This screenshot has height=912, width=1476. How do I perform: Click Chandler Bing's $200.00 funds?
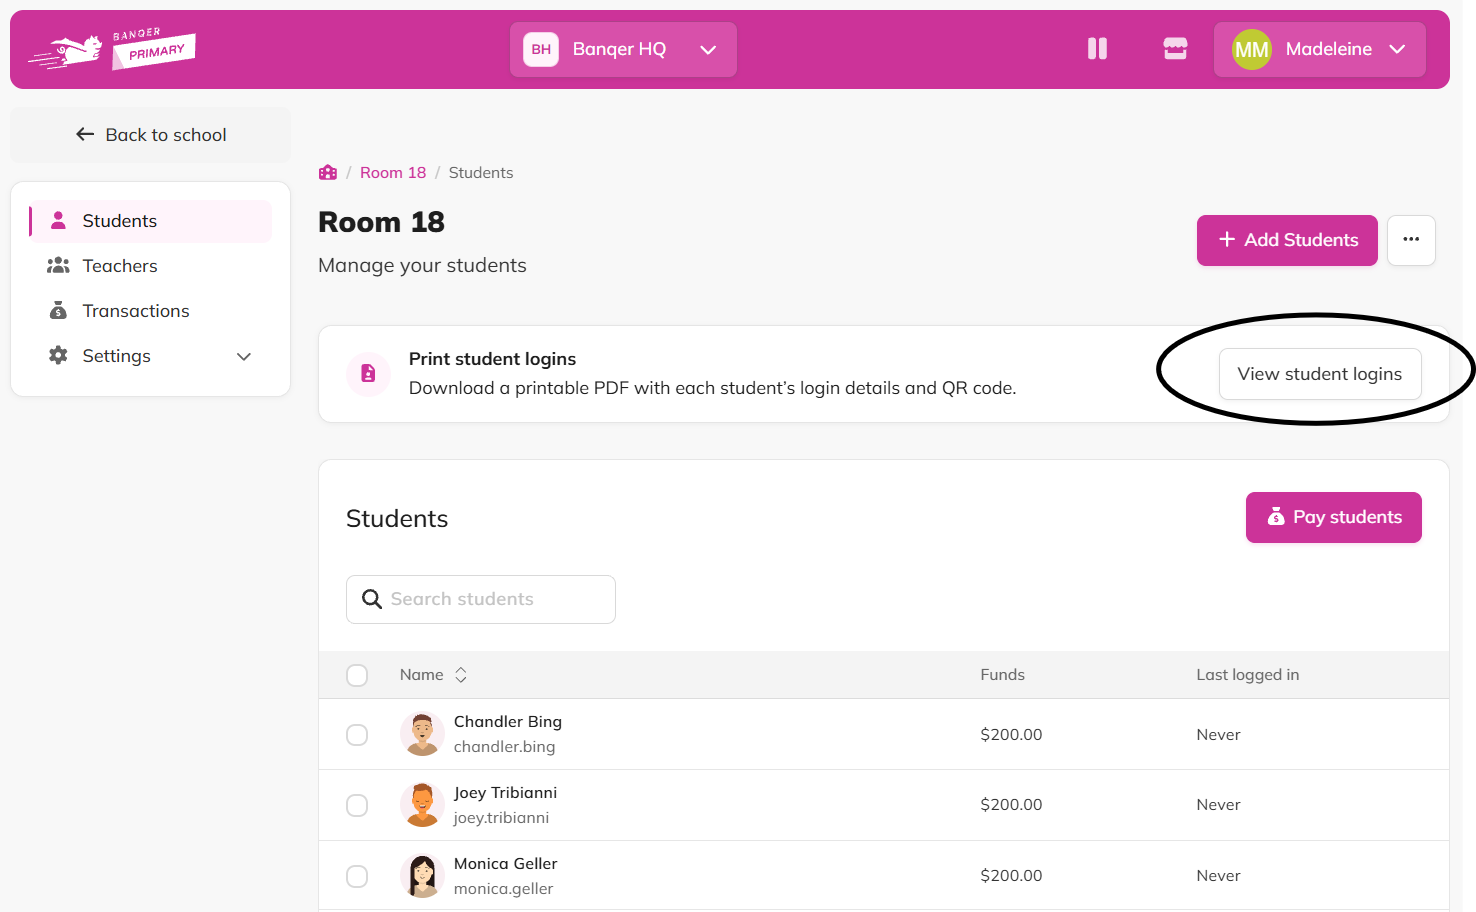pos(1011,734)
